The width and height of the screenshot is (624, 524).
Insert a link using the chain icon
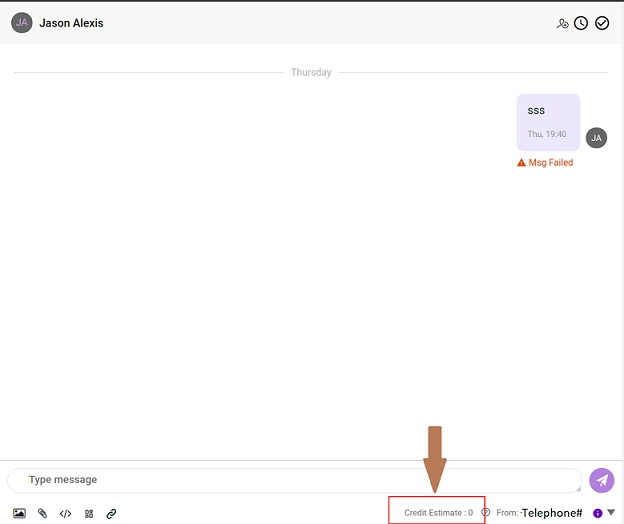pos(111,514)
